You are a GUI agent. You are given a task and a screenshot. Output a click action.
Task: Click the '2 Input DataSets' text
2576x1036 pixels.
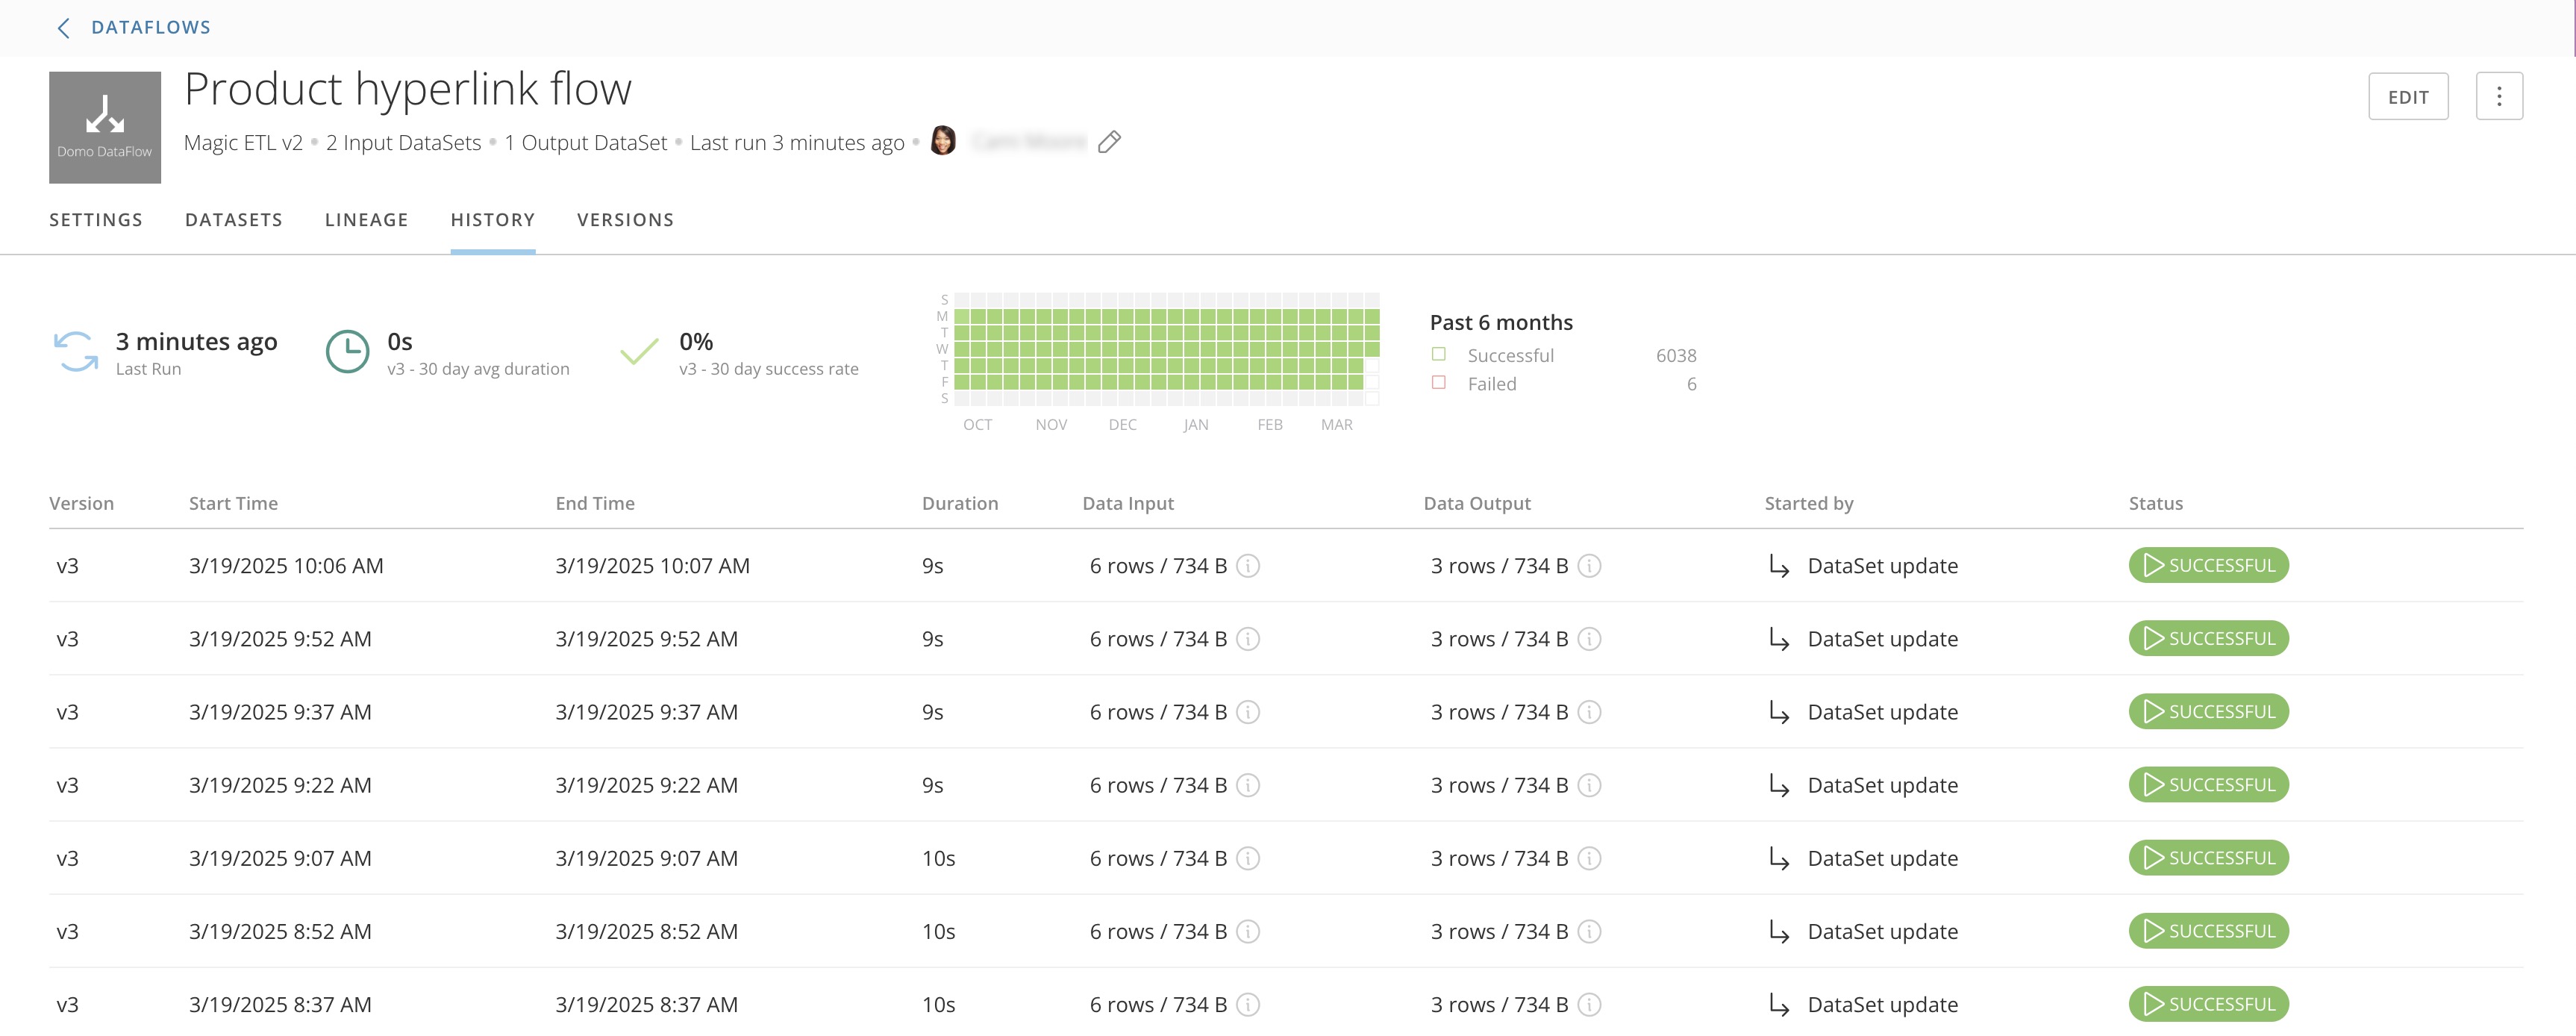pyautogui.click(x=403, y=143)
